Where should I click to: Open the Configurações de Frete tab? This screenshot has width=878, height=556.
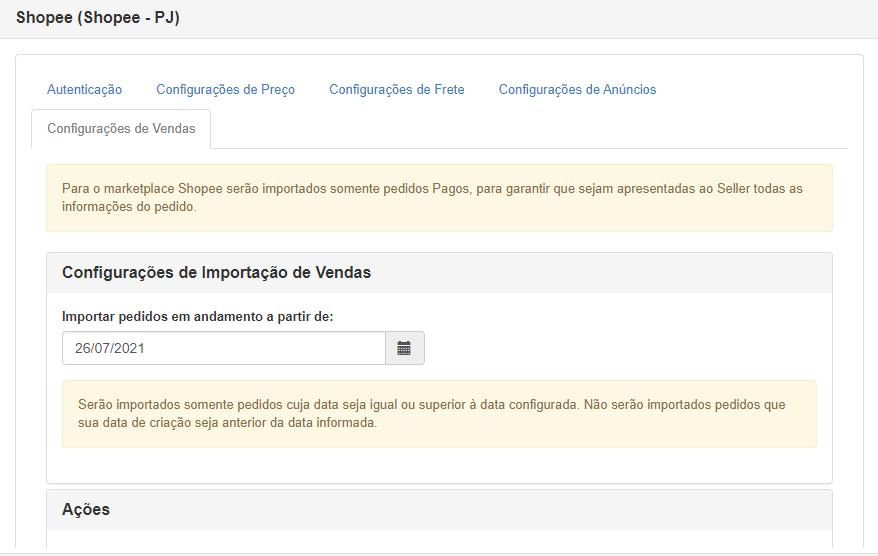click(397, 90)
